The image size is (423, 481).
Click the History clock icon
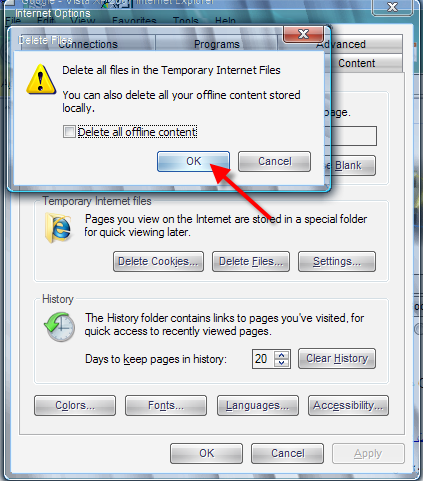tap(59, 327)
